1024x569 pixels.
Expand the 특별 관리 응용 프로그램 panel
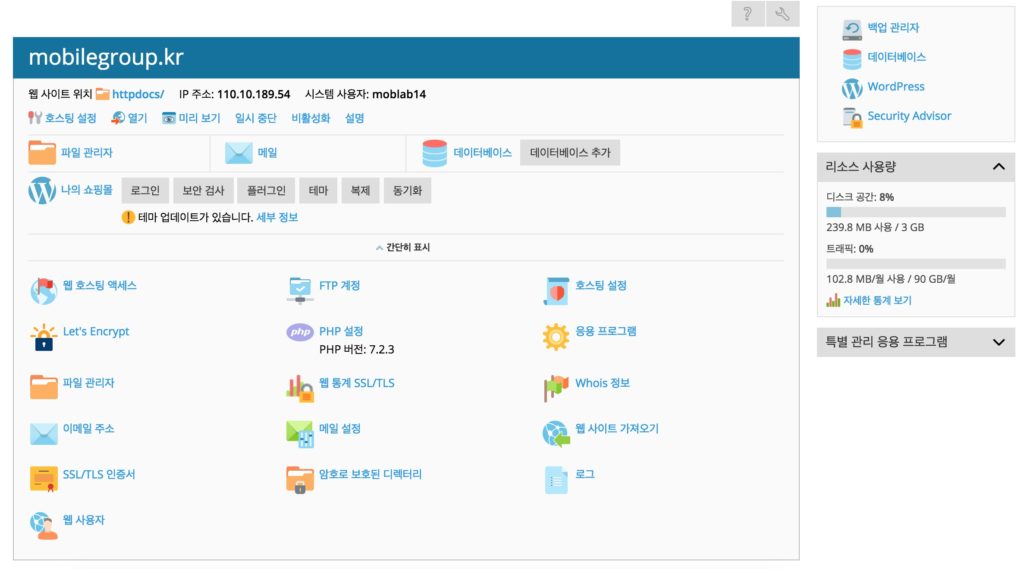tap(916, 342)
